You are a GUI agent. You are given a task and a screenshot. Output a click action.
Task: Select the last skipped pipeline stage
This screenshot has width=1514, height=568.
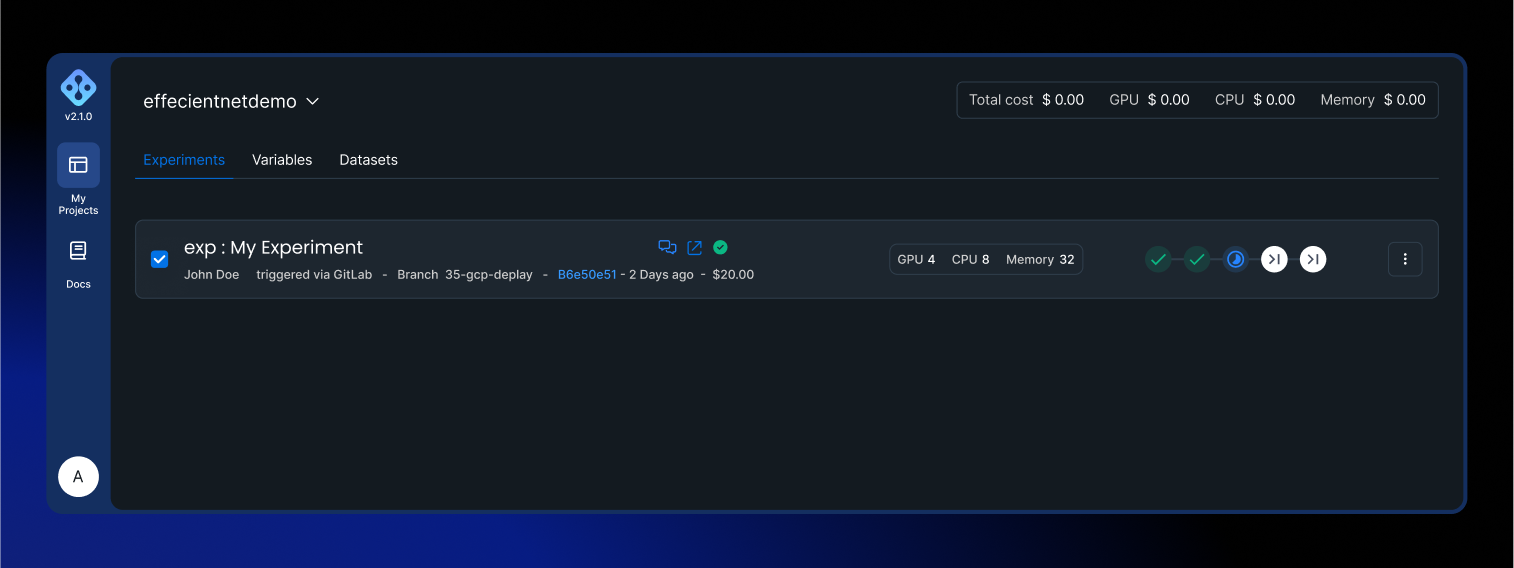(1313, 259)
